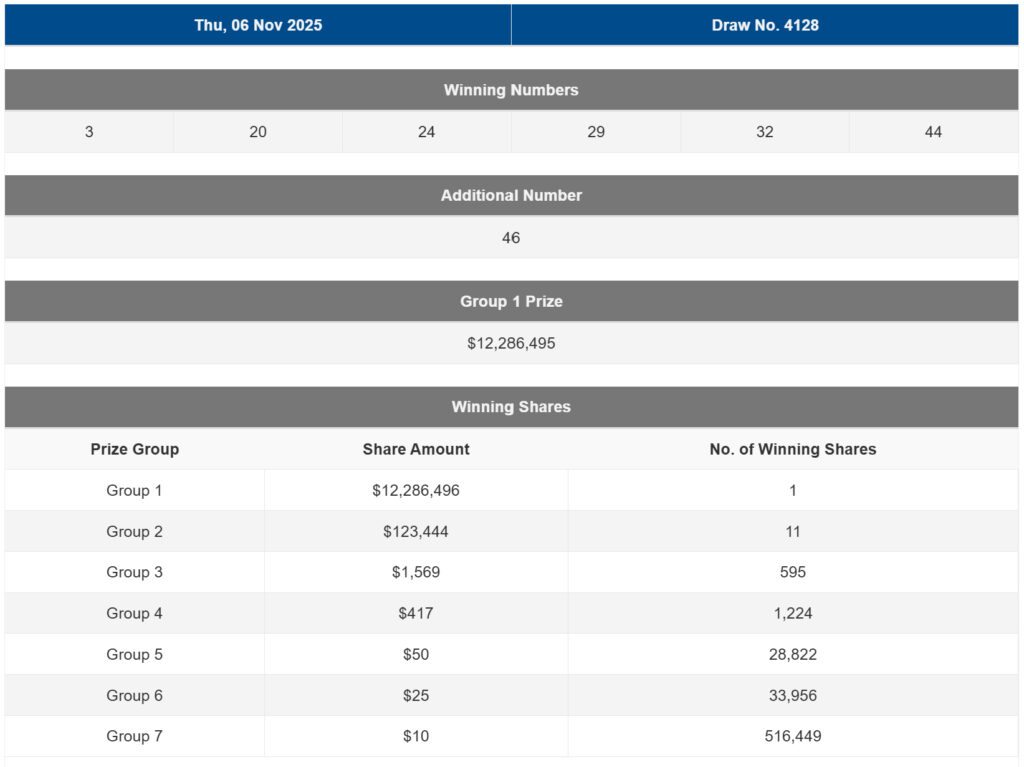Click the Draw No. 4128 header cell

[x=765, y=25]
